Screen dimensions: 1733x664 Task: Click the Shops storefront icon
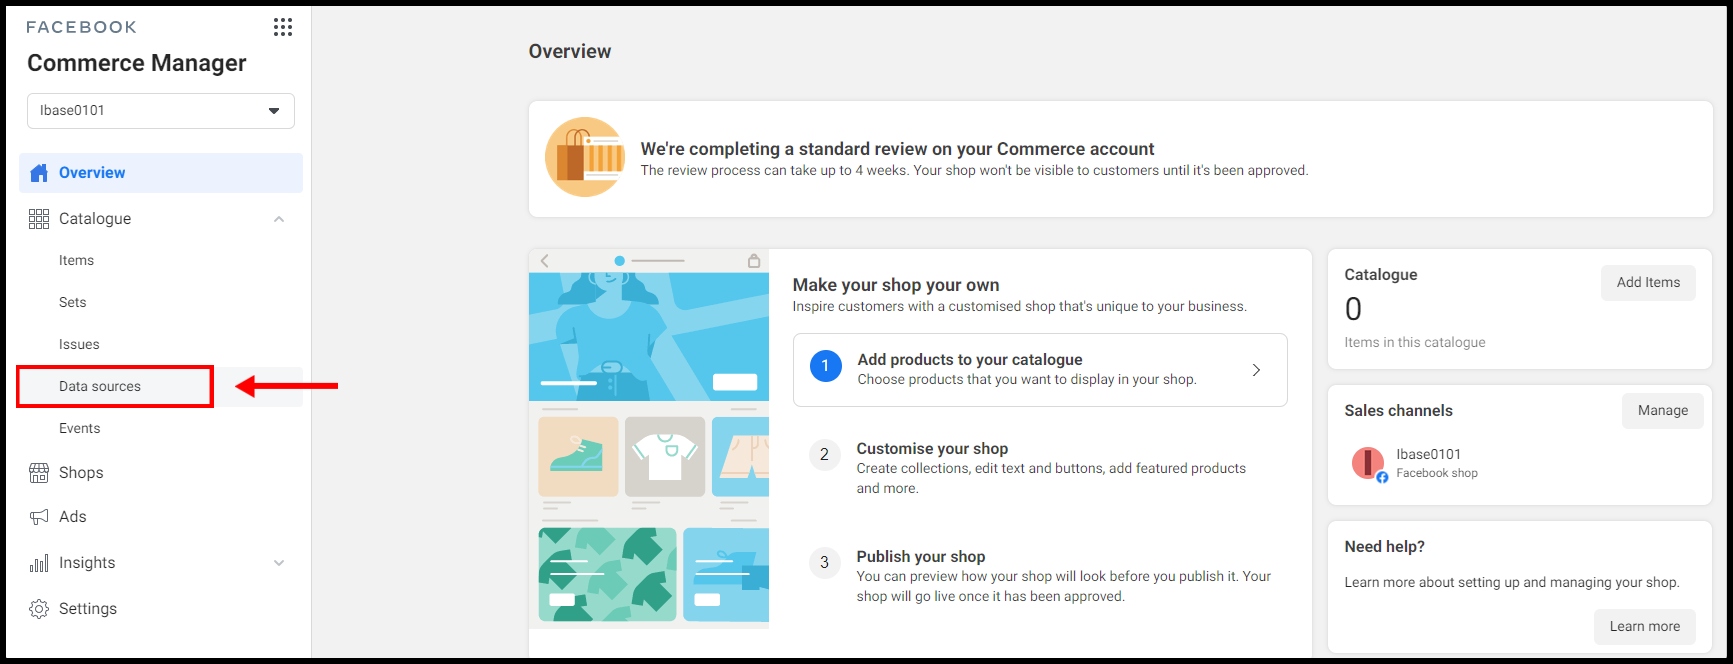click(39, 473)
